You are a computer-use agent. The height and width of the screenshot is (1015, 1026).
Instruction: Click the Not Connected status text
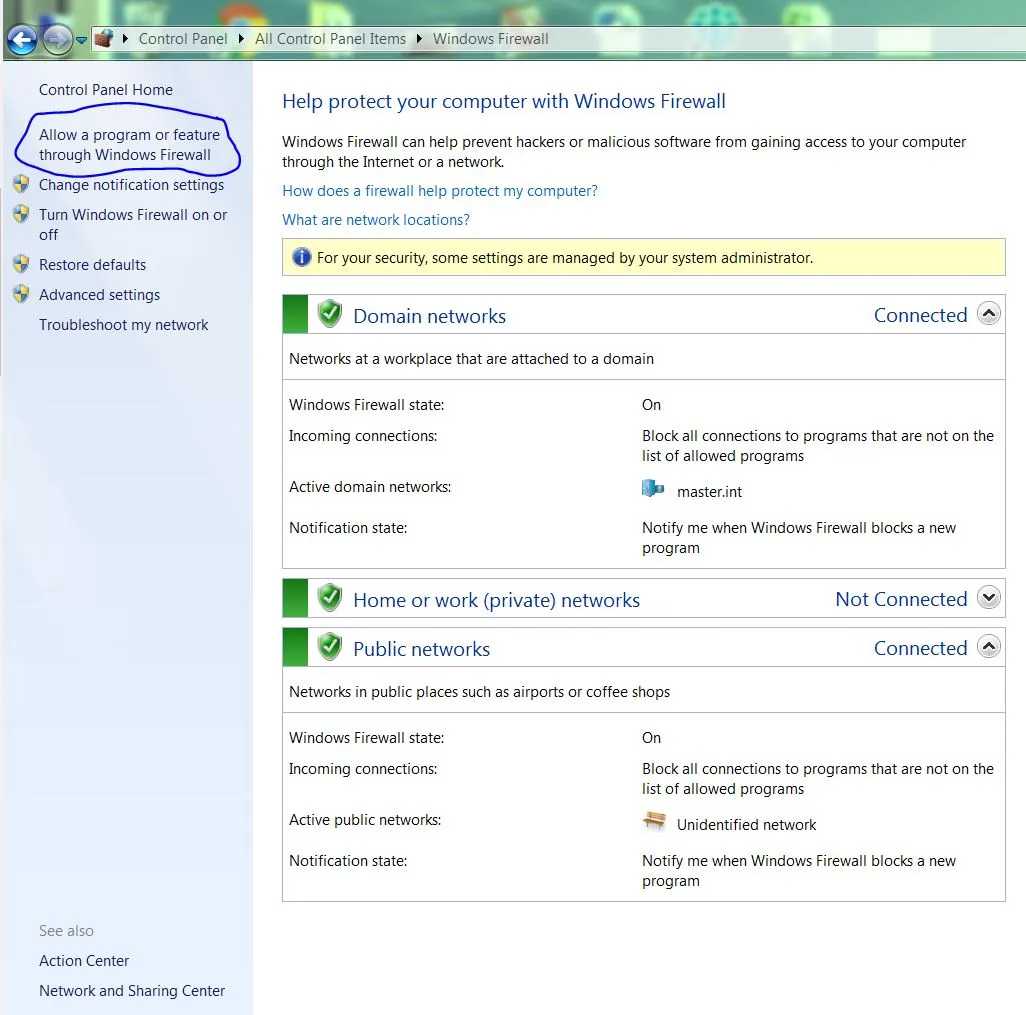[901, 599]
